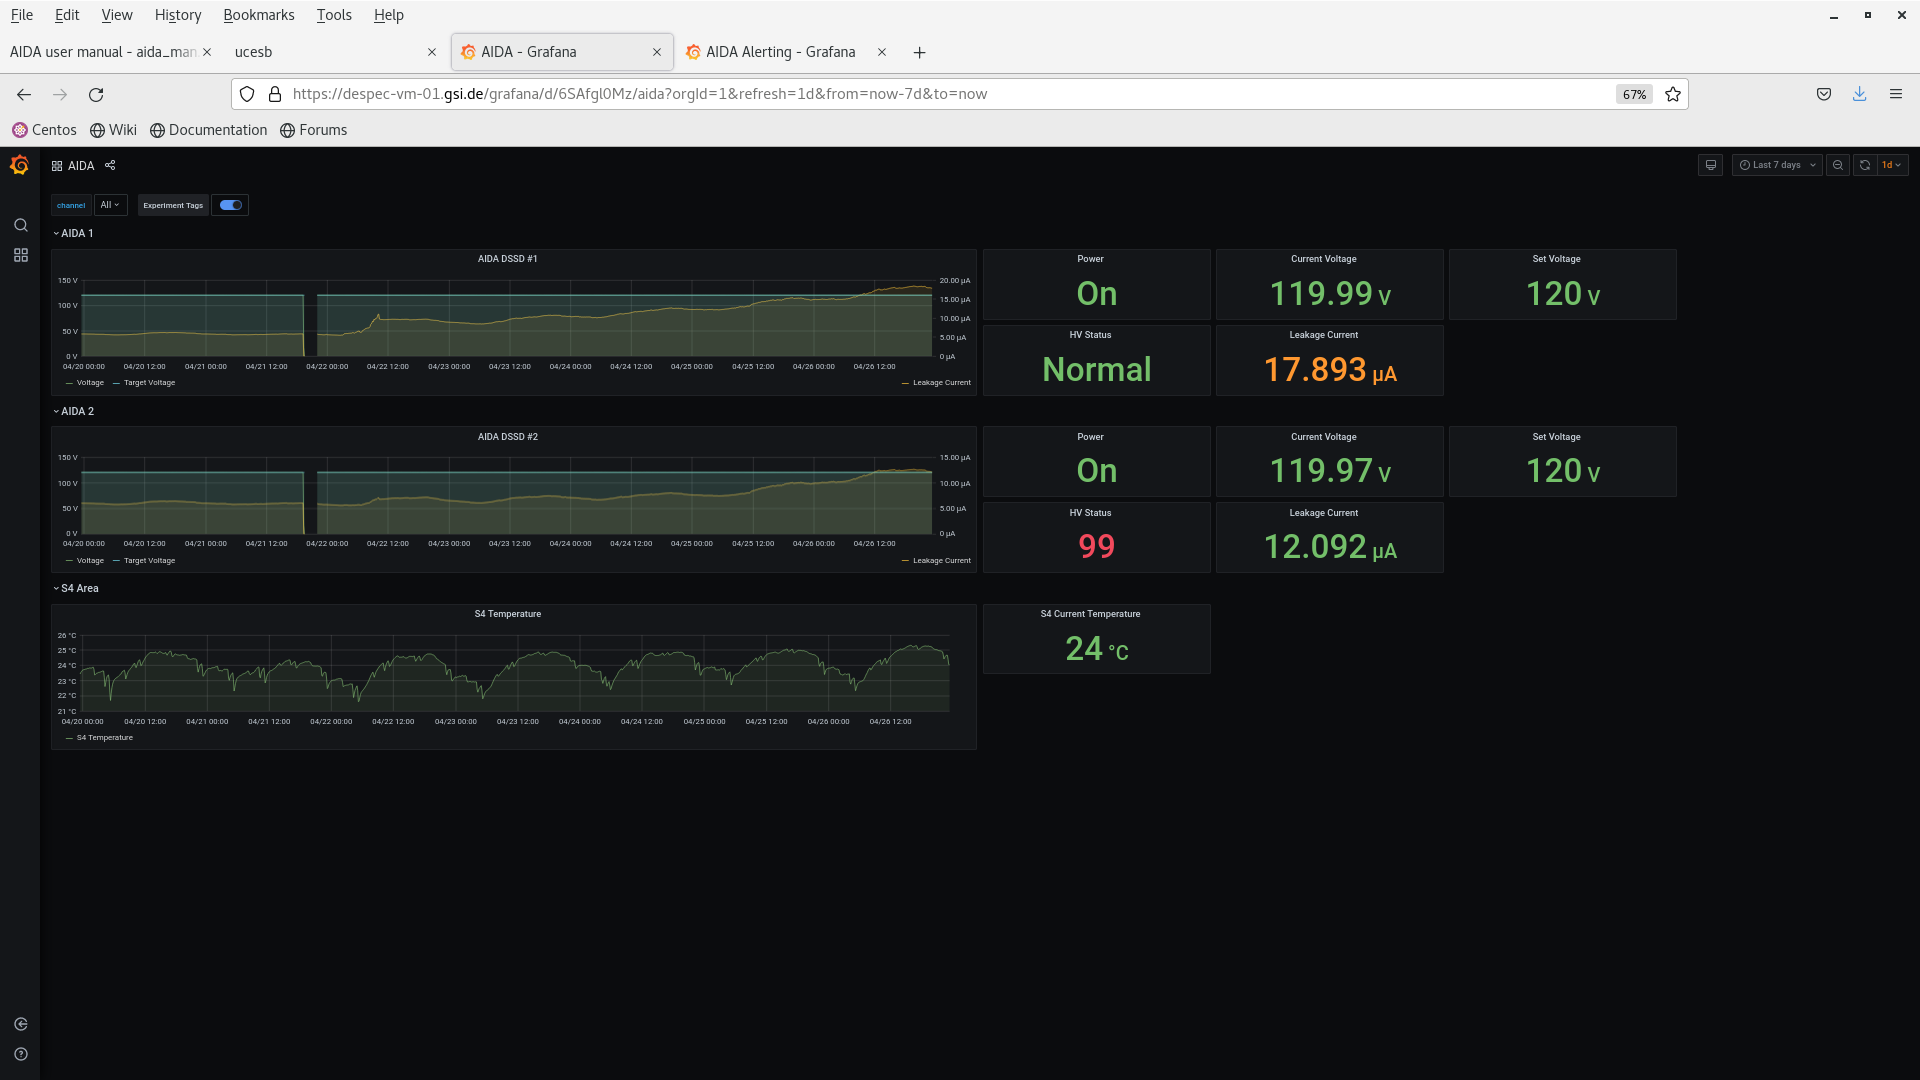Switch to the AIDA Alerting - Grafana tab

click(787, 52)
